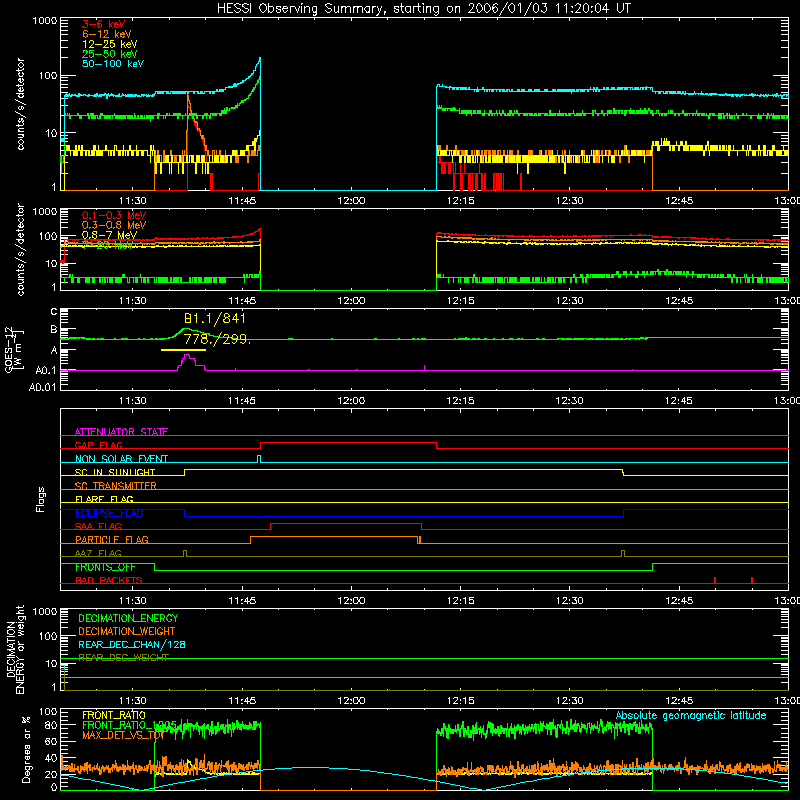Select the NON_SOLAR_EVENT flag label
This screenshot has height=800, width=800.
(121, 459)
